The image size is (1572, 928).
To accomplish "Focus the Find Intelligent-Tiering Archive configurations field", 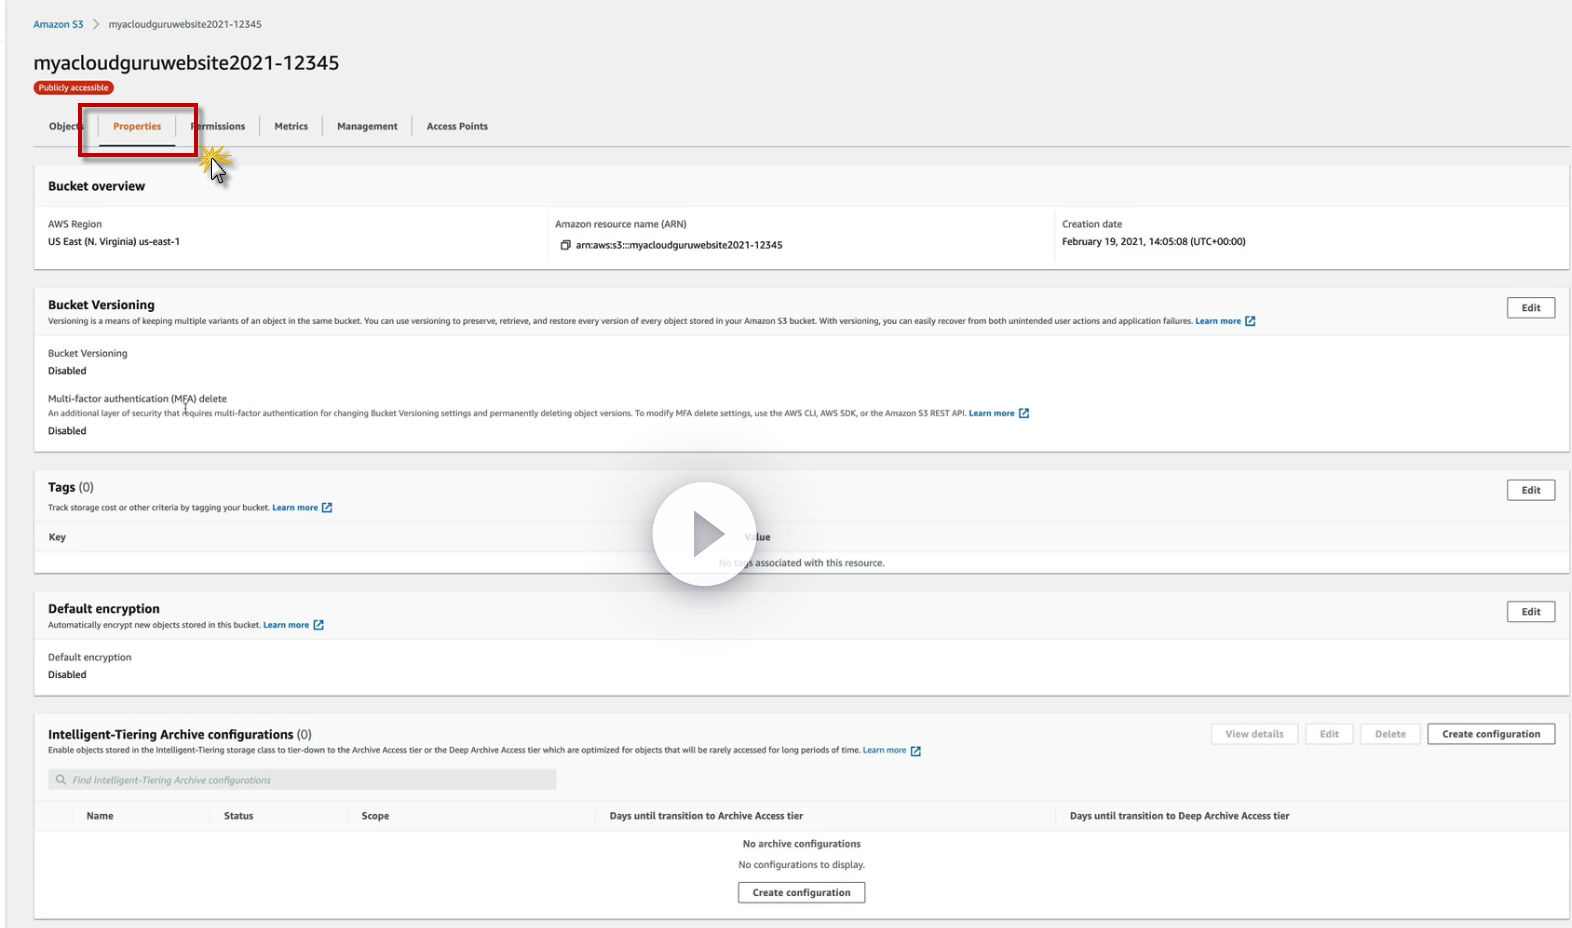I will click(x=302, y=780).
